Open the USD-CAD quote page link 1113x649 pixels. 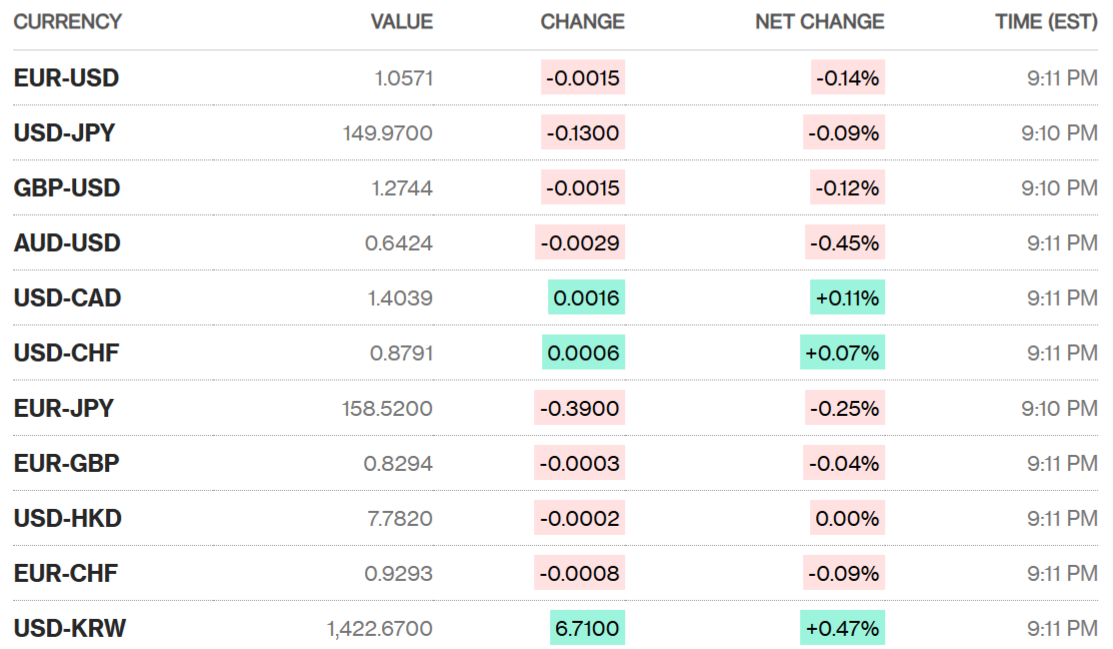[67, 298]
